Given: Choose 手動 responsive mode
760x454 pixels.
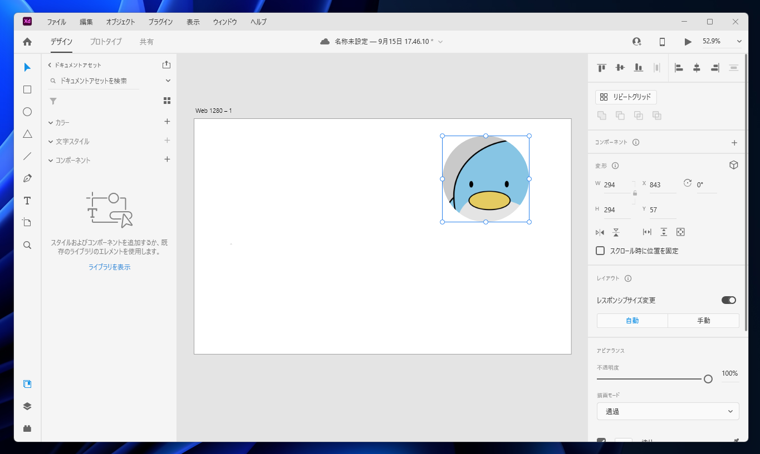Looking at the screenshot, I should click(703, 320).
